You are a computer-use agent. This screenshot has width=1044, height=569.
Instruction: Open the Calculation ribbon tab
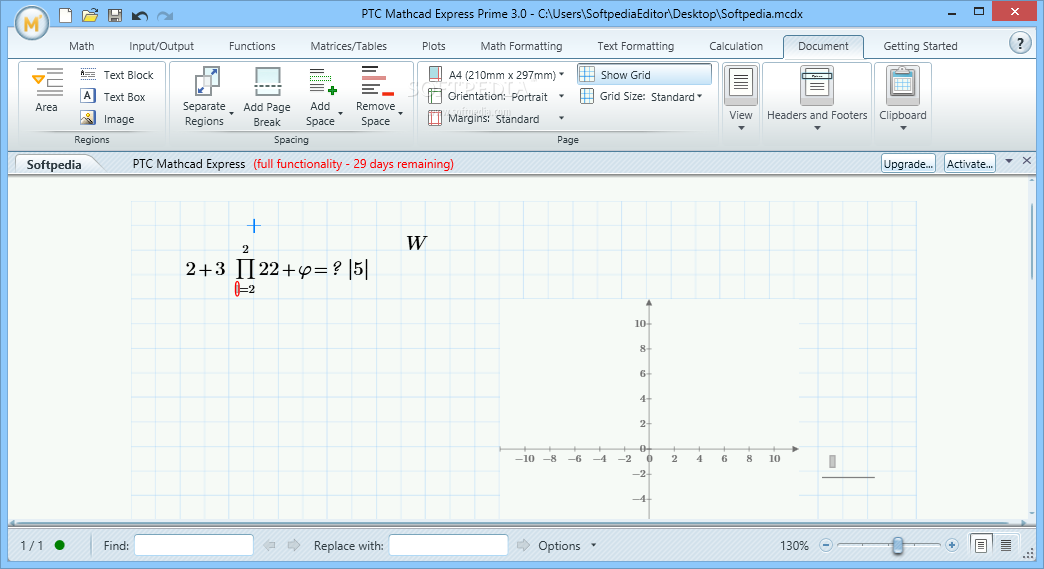pyautogui.click(x=736, y=46)
